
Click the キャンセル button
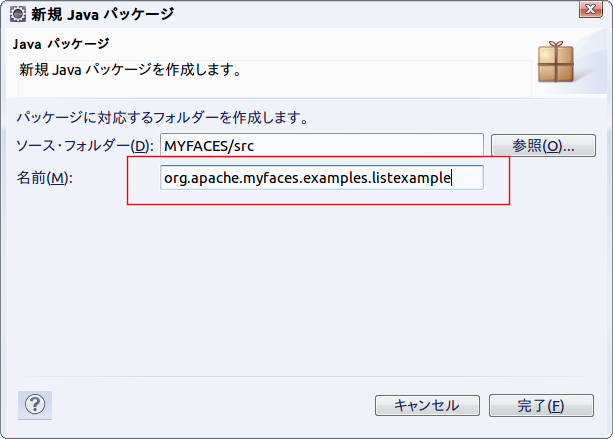(427, 405)
